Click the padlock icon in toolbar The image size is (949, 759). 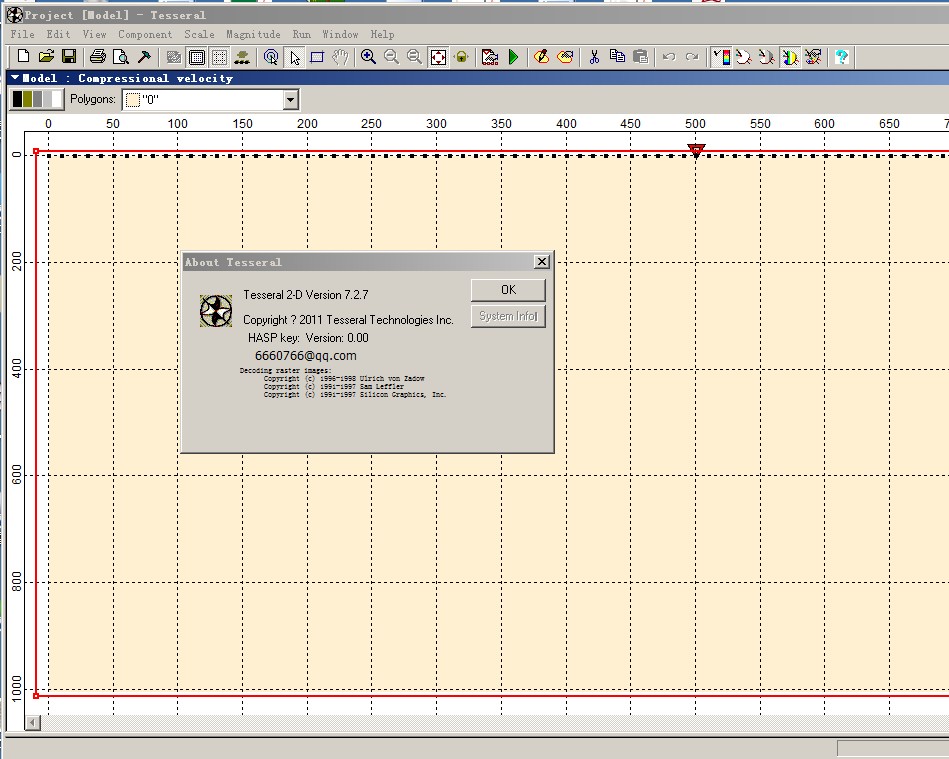point(461,57)
